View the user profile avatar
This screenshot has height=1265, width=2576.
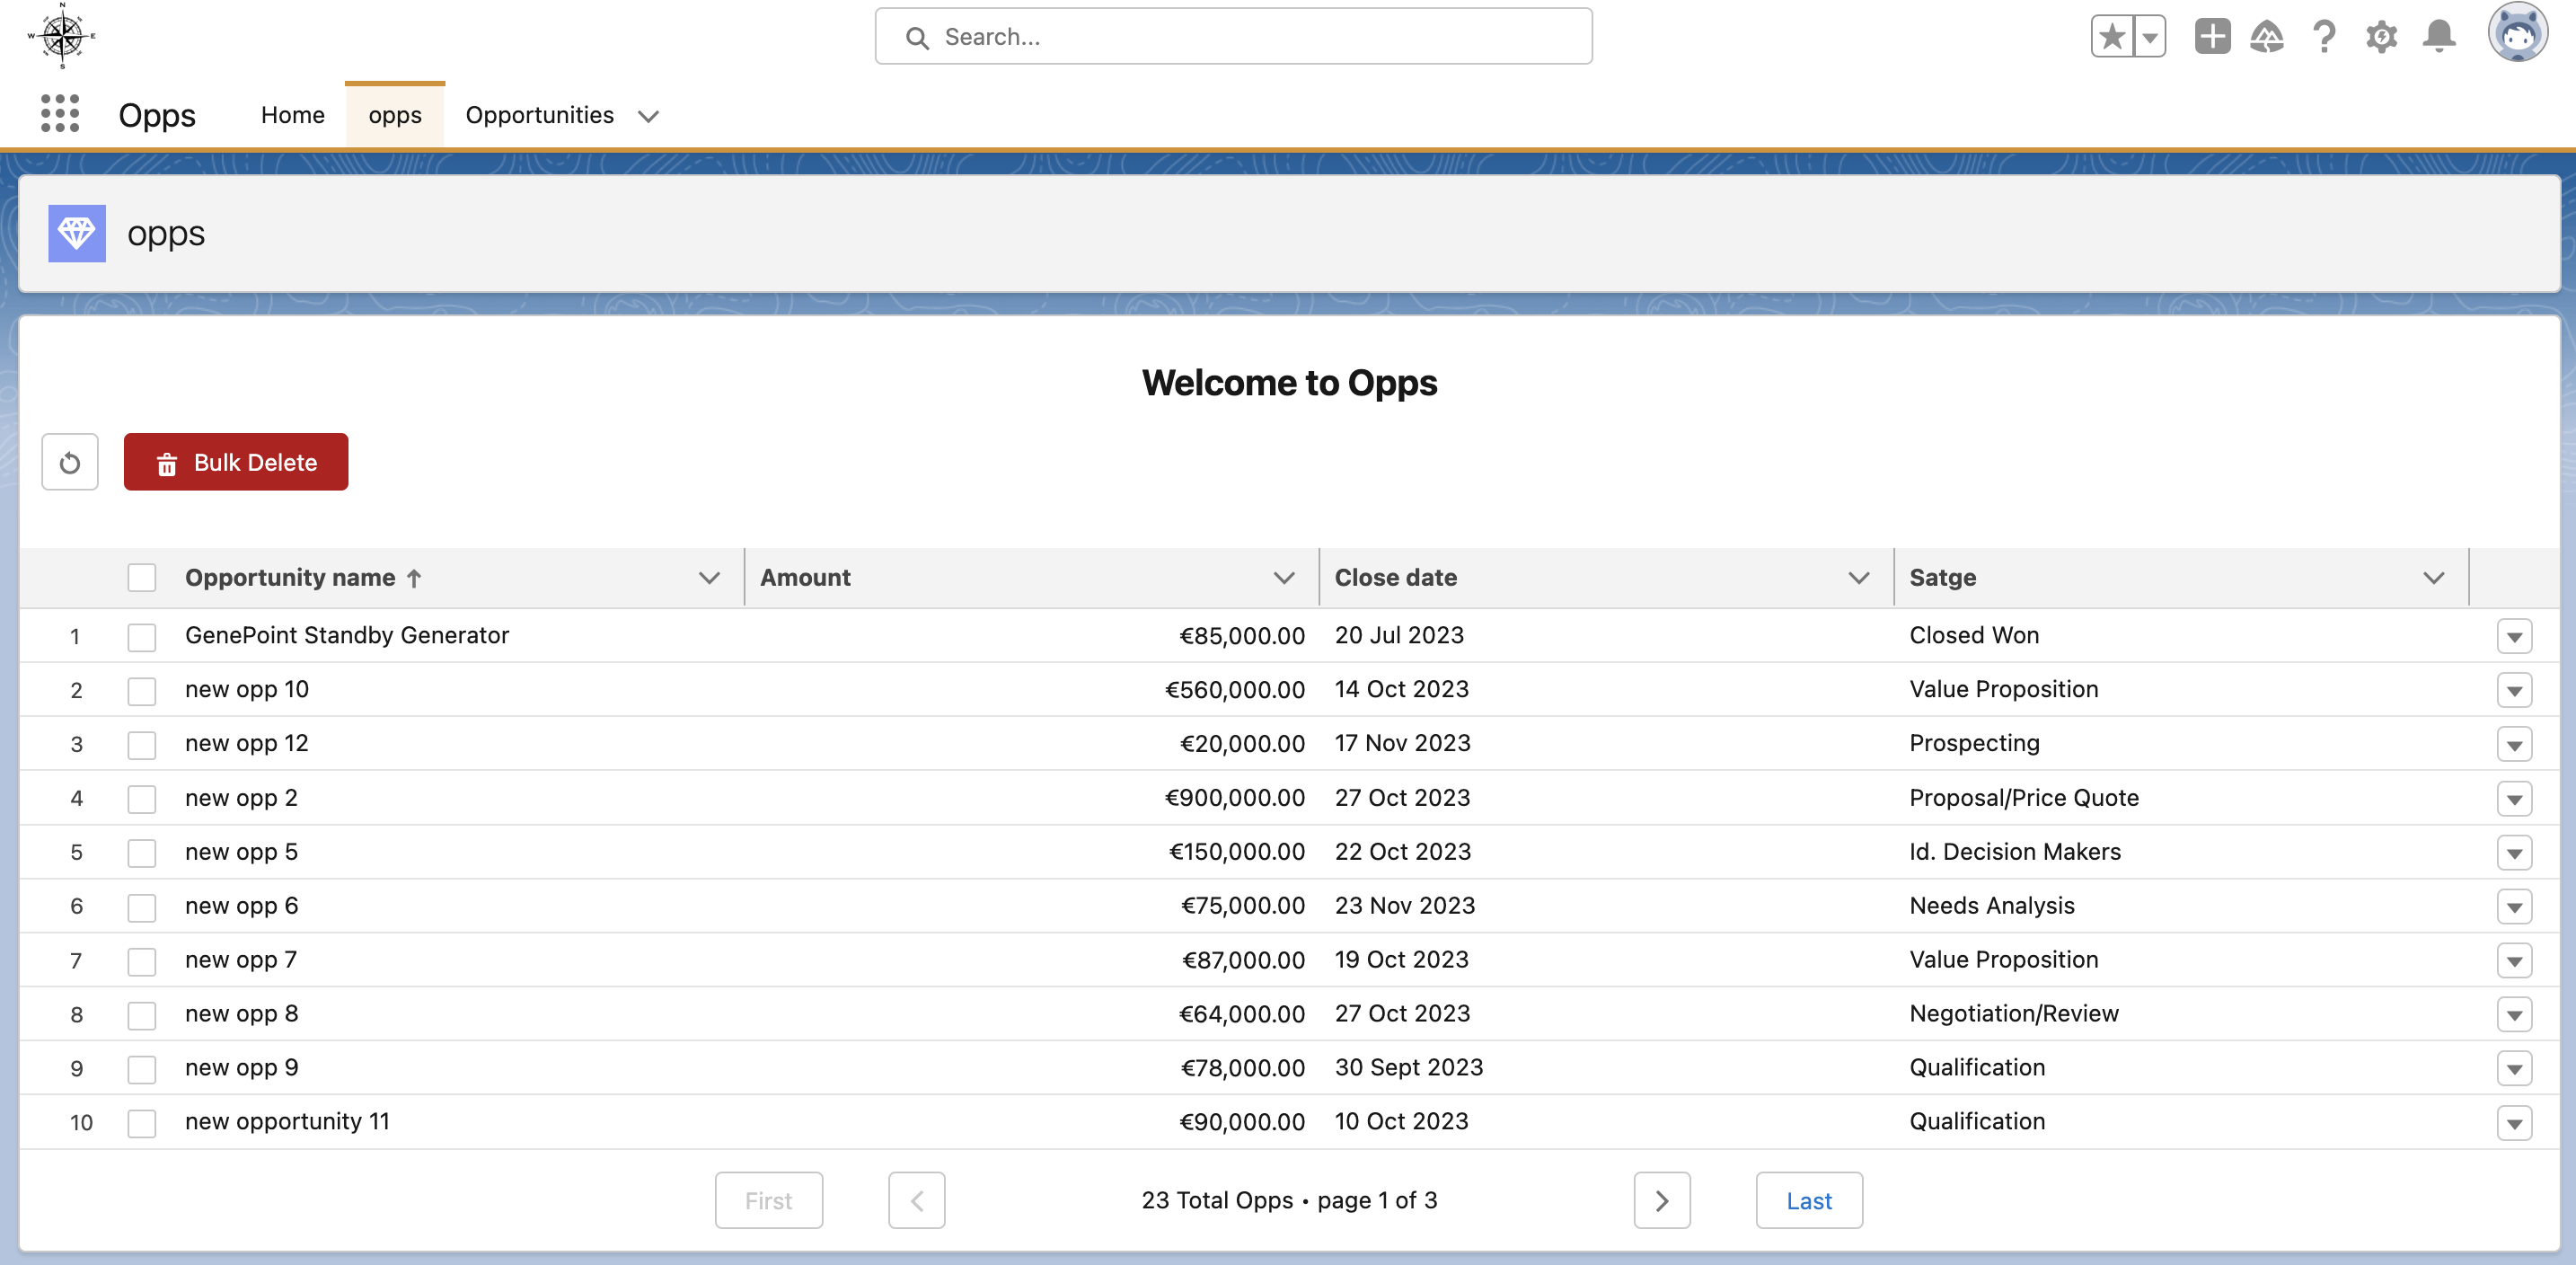tap(2517, 34)
